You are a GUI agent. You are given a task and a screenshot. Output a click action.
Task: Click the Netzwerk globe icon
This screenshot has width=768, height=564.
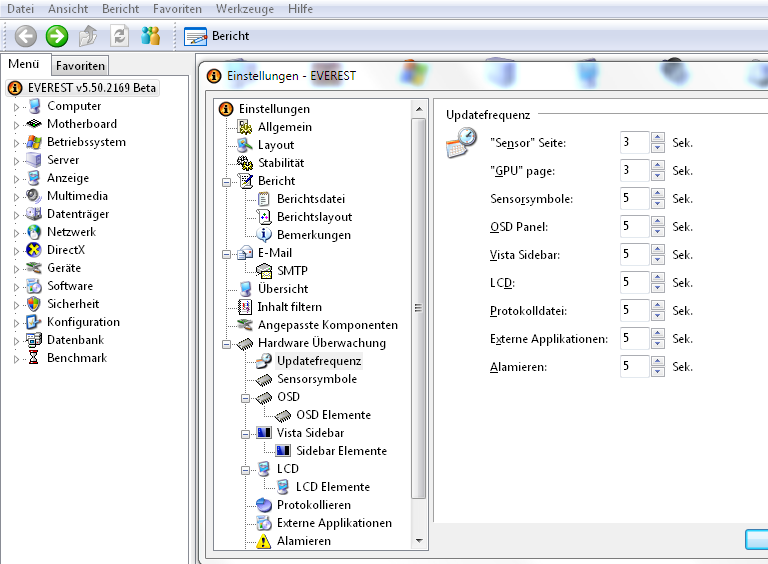(34, 232)
